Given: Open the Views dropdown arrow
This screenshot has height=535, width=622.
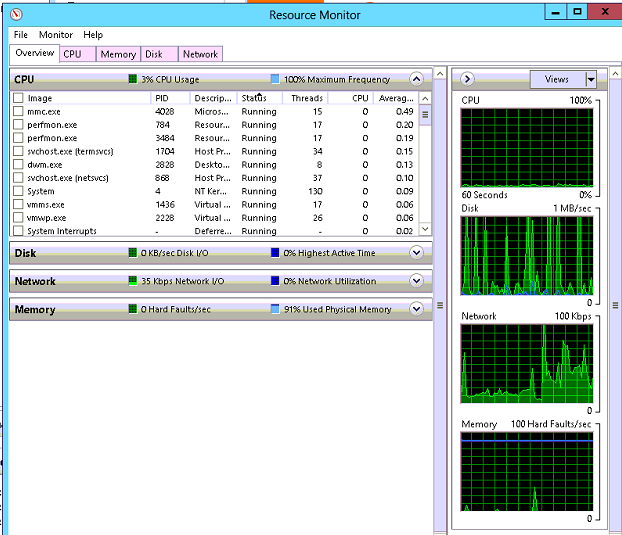Looking at the screenshot, I should 591,79.
